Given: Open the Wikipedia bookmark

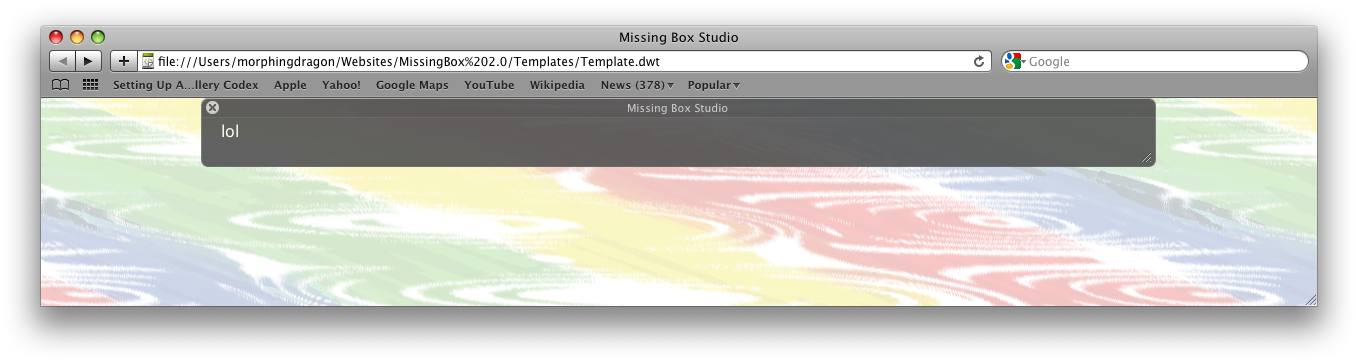Looking at the screenshot, I should [557, 85].
